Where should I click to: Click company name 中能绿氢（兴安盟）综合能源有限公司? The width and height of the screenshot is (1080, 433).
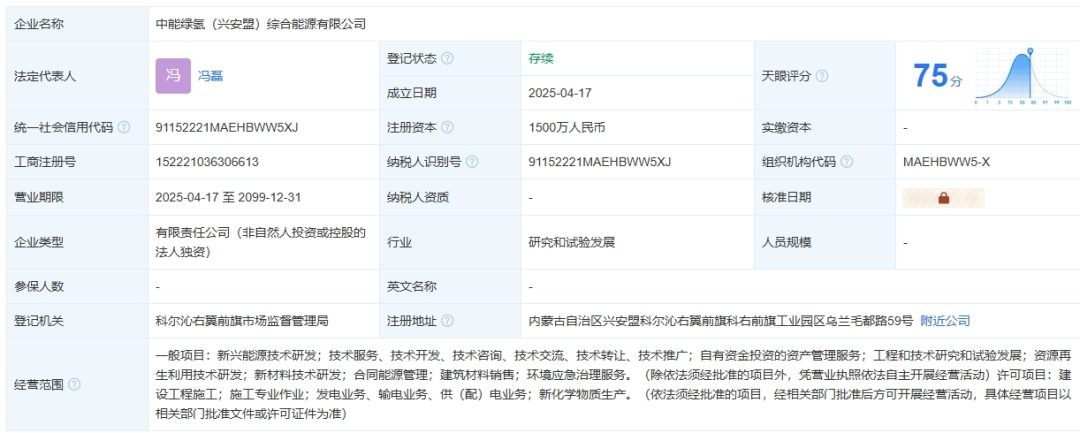(x=260, y=24)
